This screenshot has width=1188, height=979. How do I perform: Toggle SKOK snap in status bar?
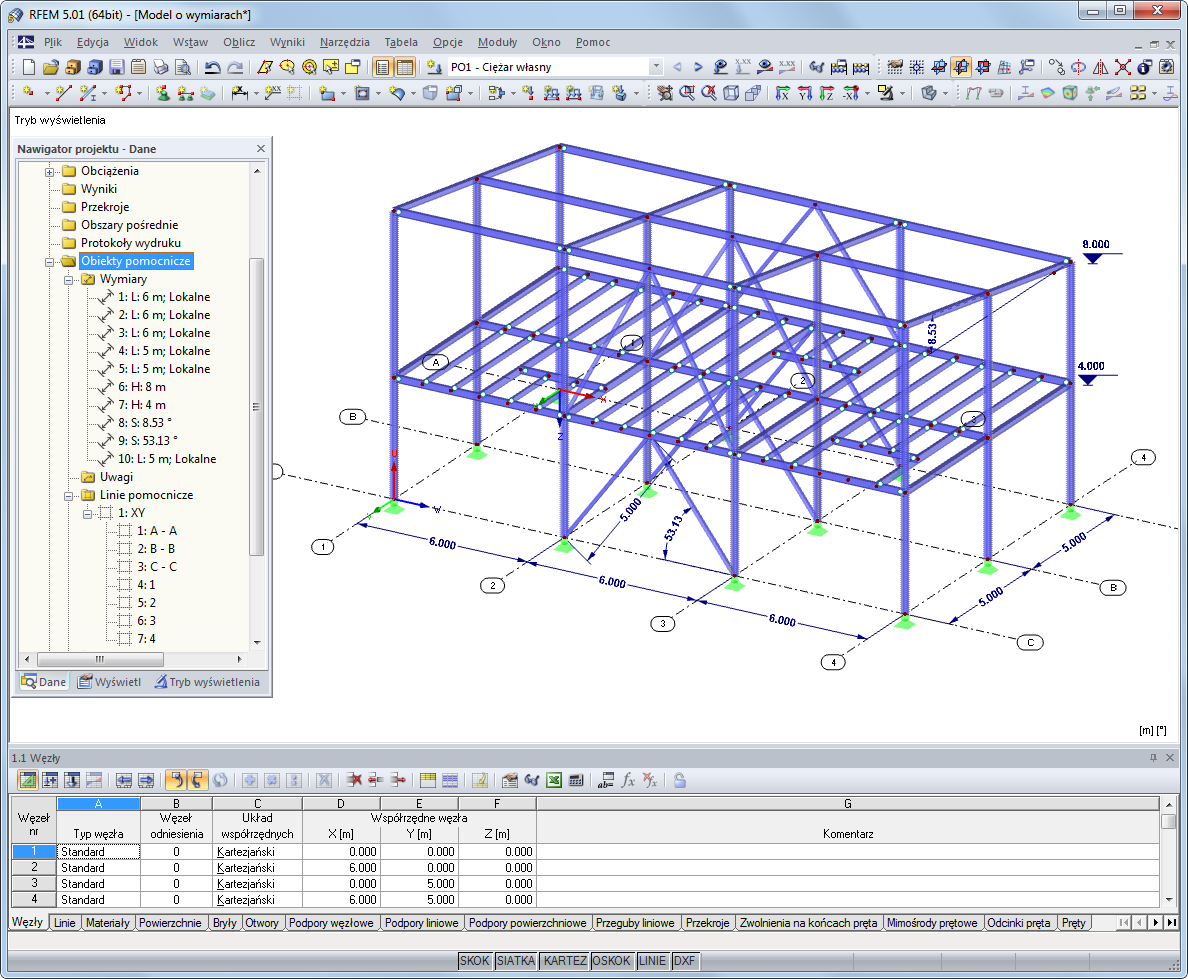475,961
